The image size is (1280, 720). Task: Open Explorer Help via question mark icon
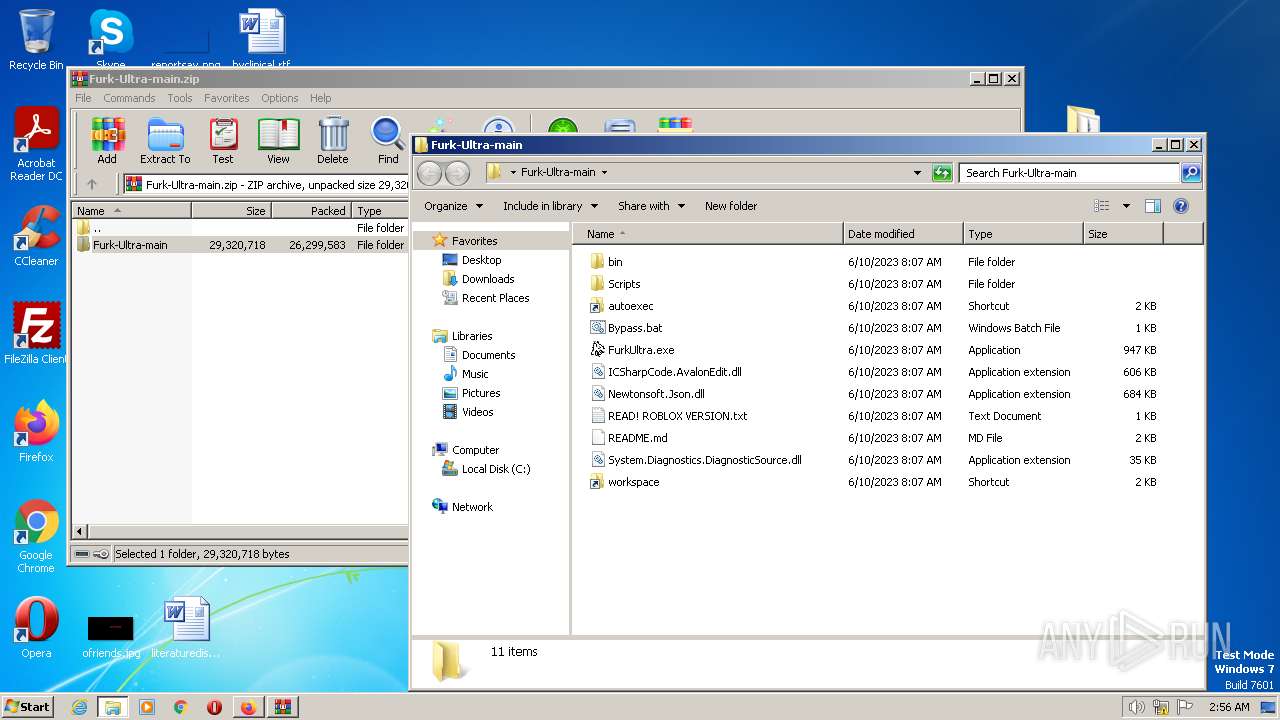click(x=1180, y=206)
